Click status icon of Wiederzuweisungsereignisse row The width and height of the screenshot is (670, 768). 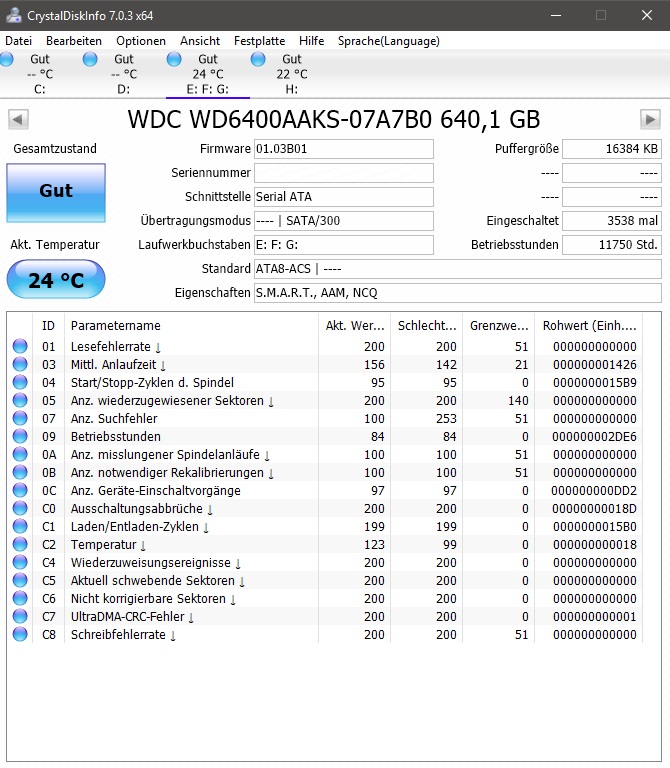(20, 562)
